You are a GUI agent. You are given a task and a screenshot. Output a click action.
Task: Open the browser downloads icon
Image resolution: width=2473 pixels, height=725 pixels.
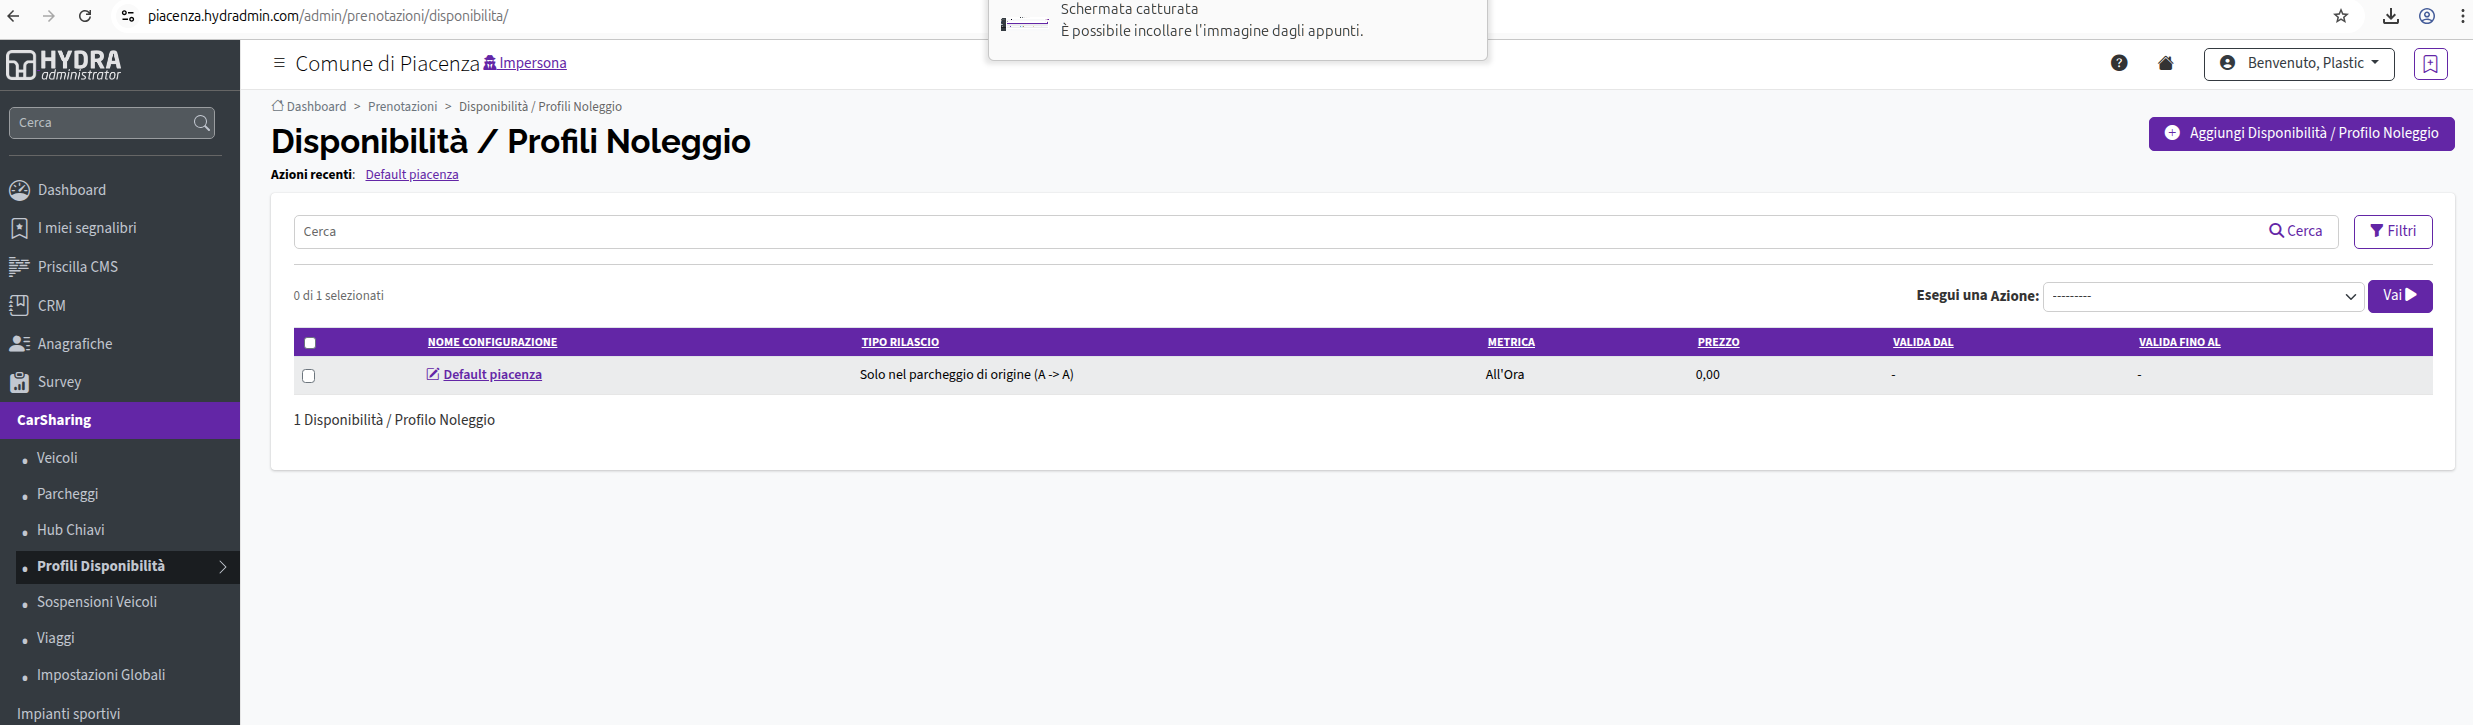point(2390,16)
